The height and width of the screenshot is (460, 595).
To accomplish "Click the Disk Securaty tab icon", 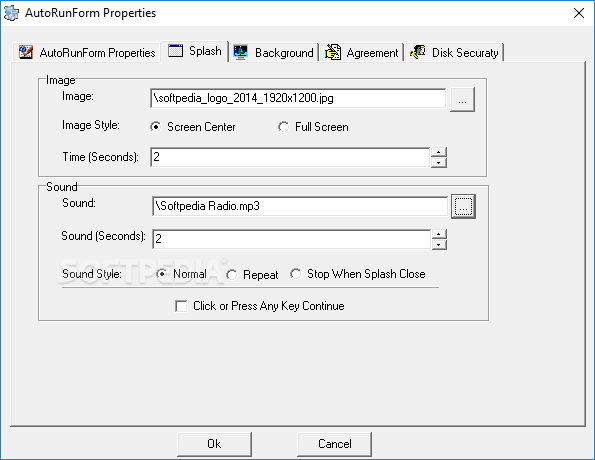I will point(418,52).
